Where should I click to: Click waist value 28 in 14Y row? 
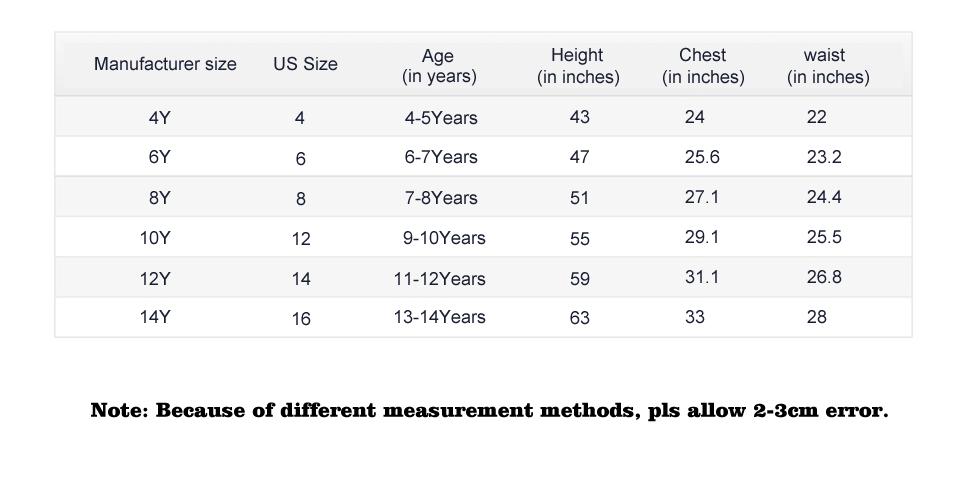pos(817,317)
